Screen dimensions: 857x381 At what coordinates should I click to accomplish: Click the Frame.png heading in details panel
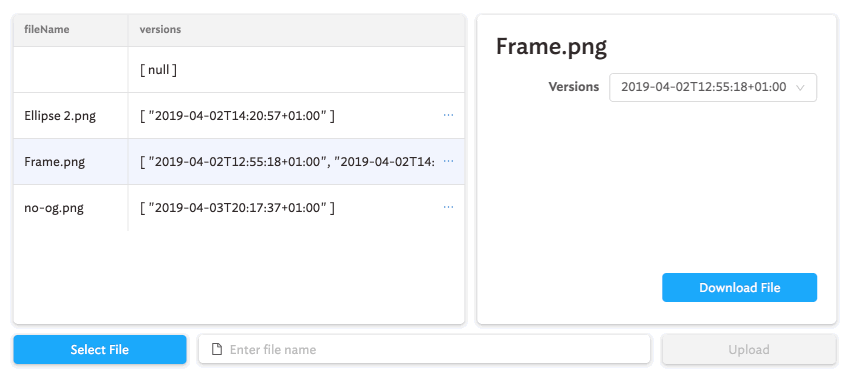pyautogui.click(x=551, y=47)
